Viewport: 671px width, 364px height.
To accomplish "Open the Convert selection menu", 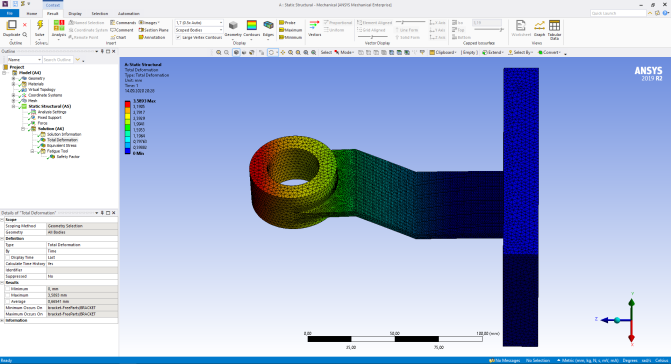I will [x=549, y=53].
